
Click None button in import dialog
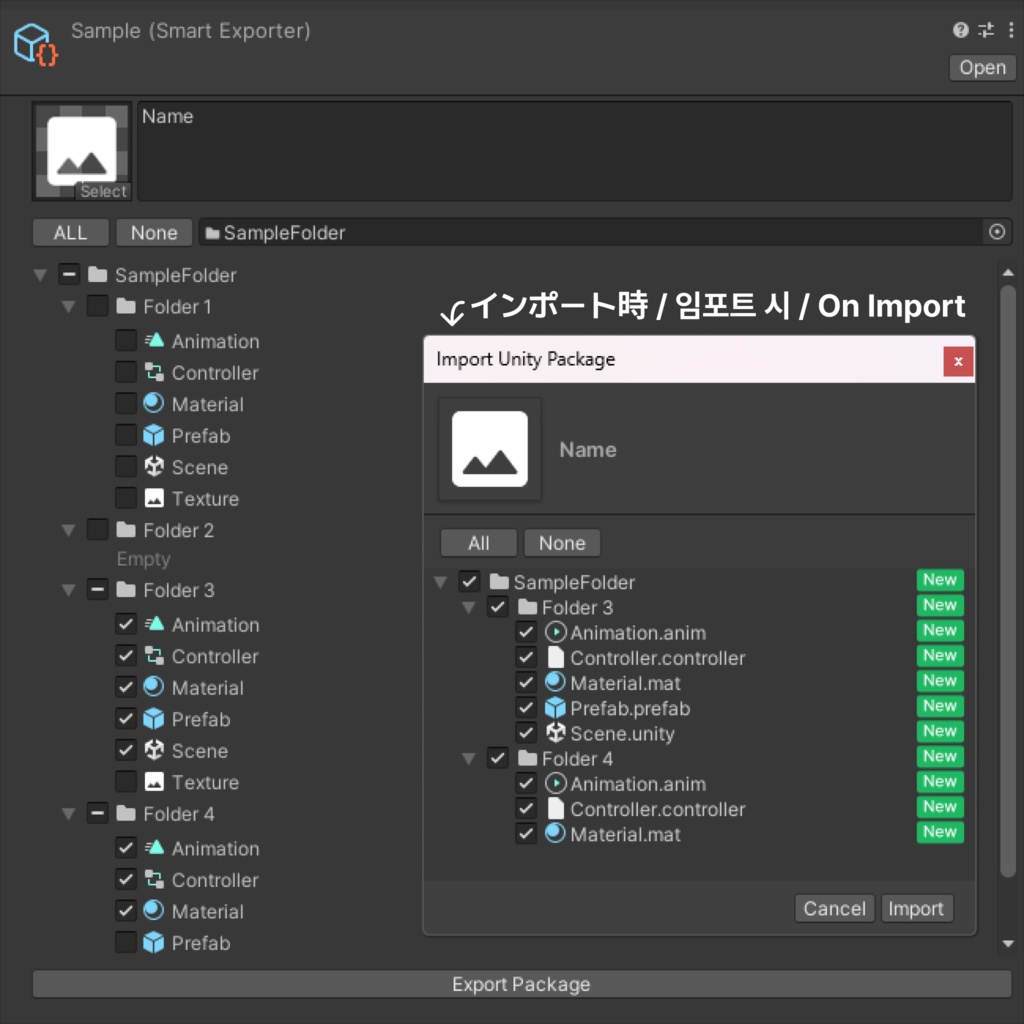562,543
